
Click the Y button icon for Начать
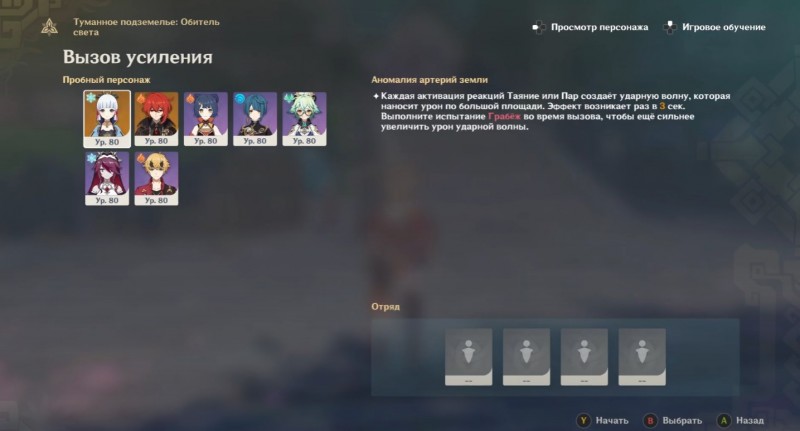coord(584,421)
